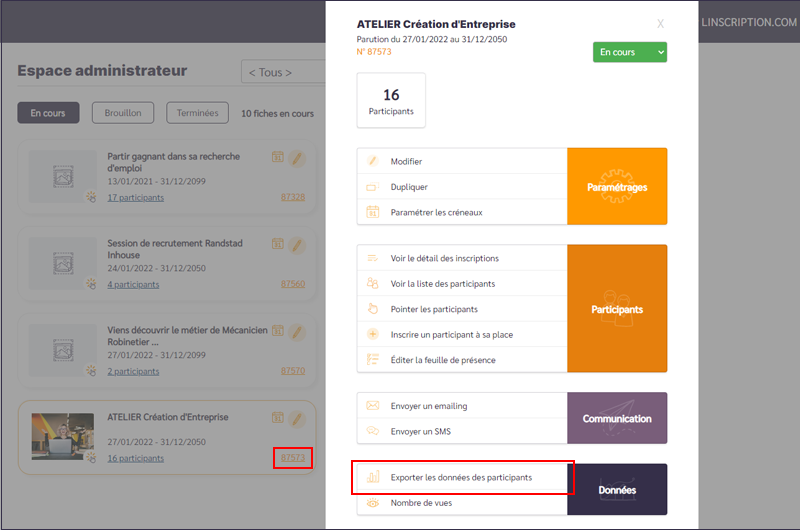Expand the Tous filter dropdown
The width and height of the screenshot is (800, 530).
(x=282, y=72)
